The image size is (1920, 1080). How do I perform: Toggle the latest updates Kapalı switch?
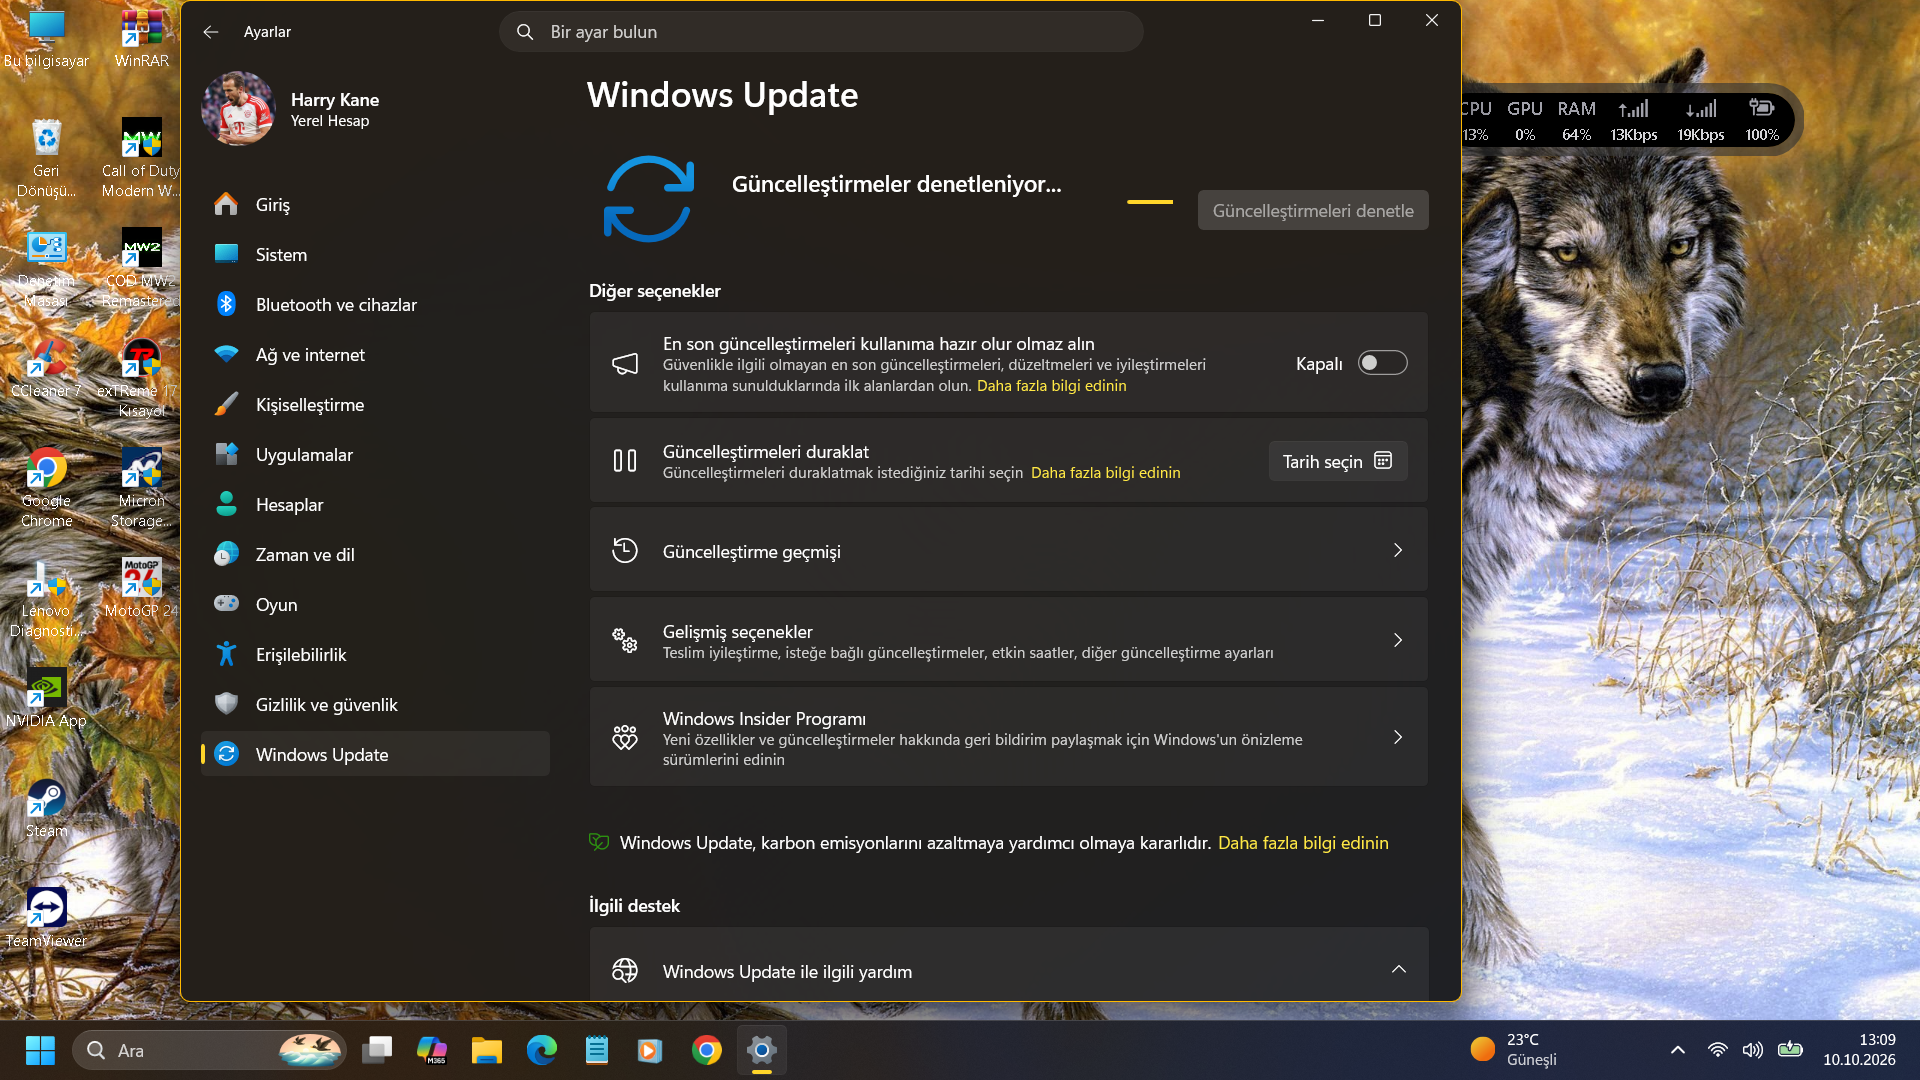click(1383, 363)
